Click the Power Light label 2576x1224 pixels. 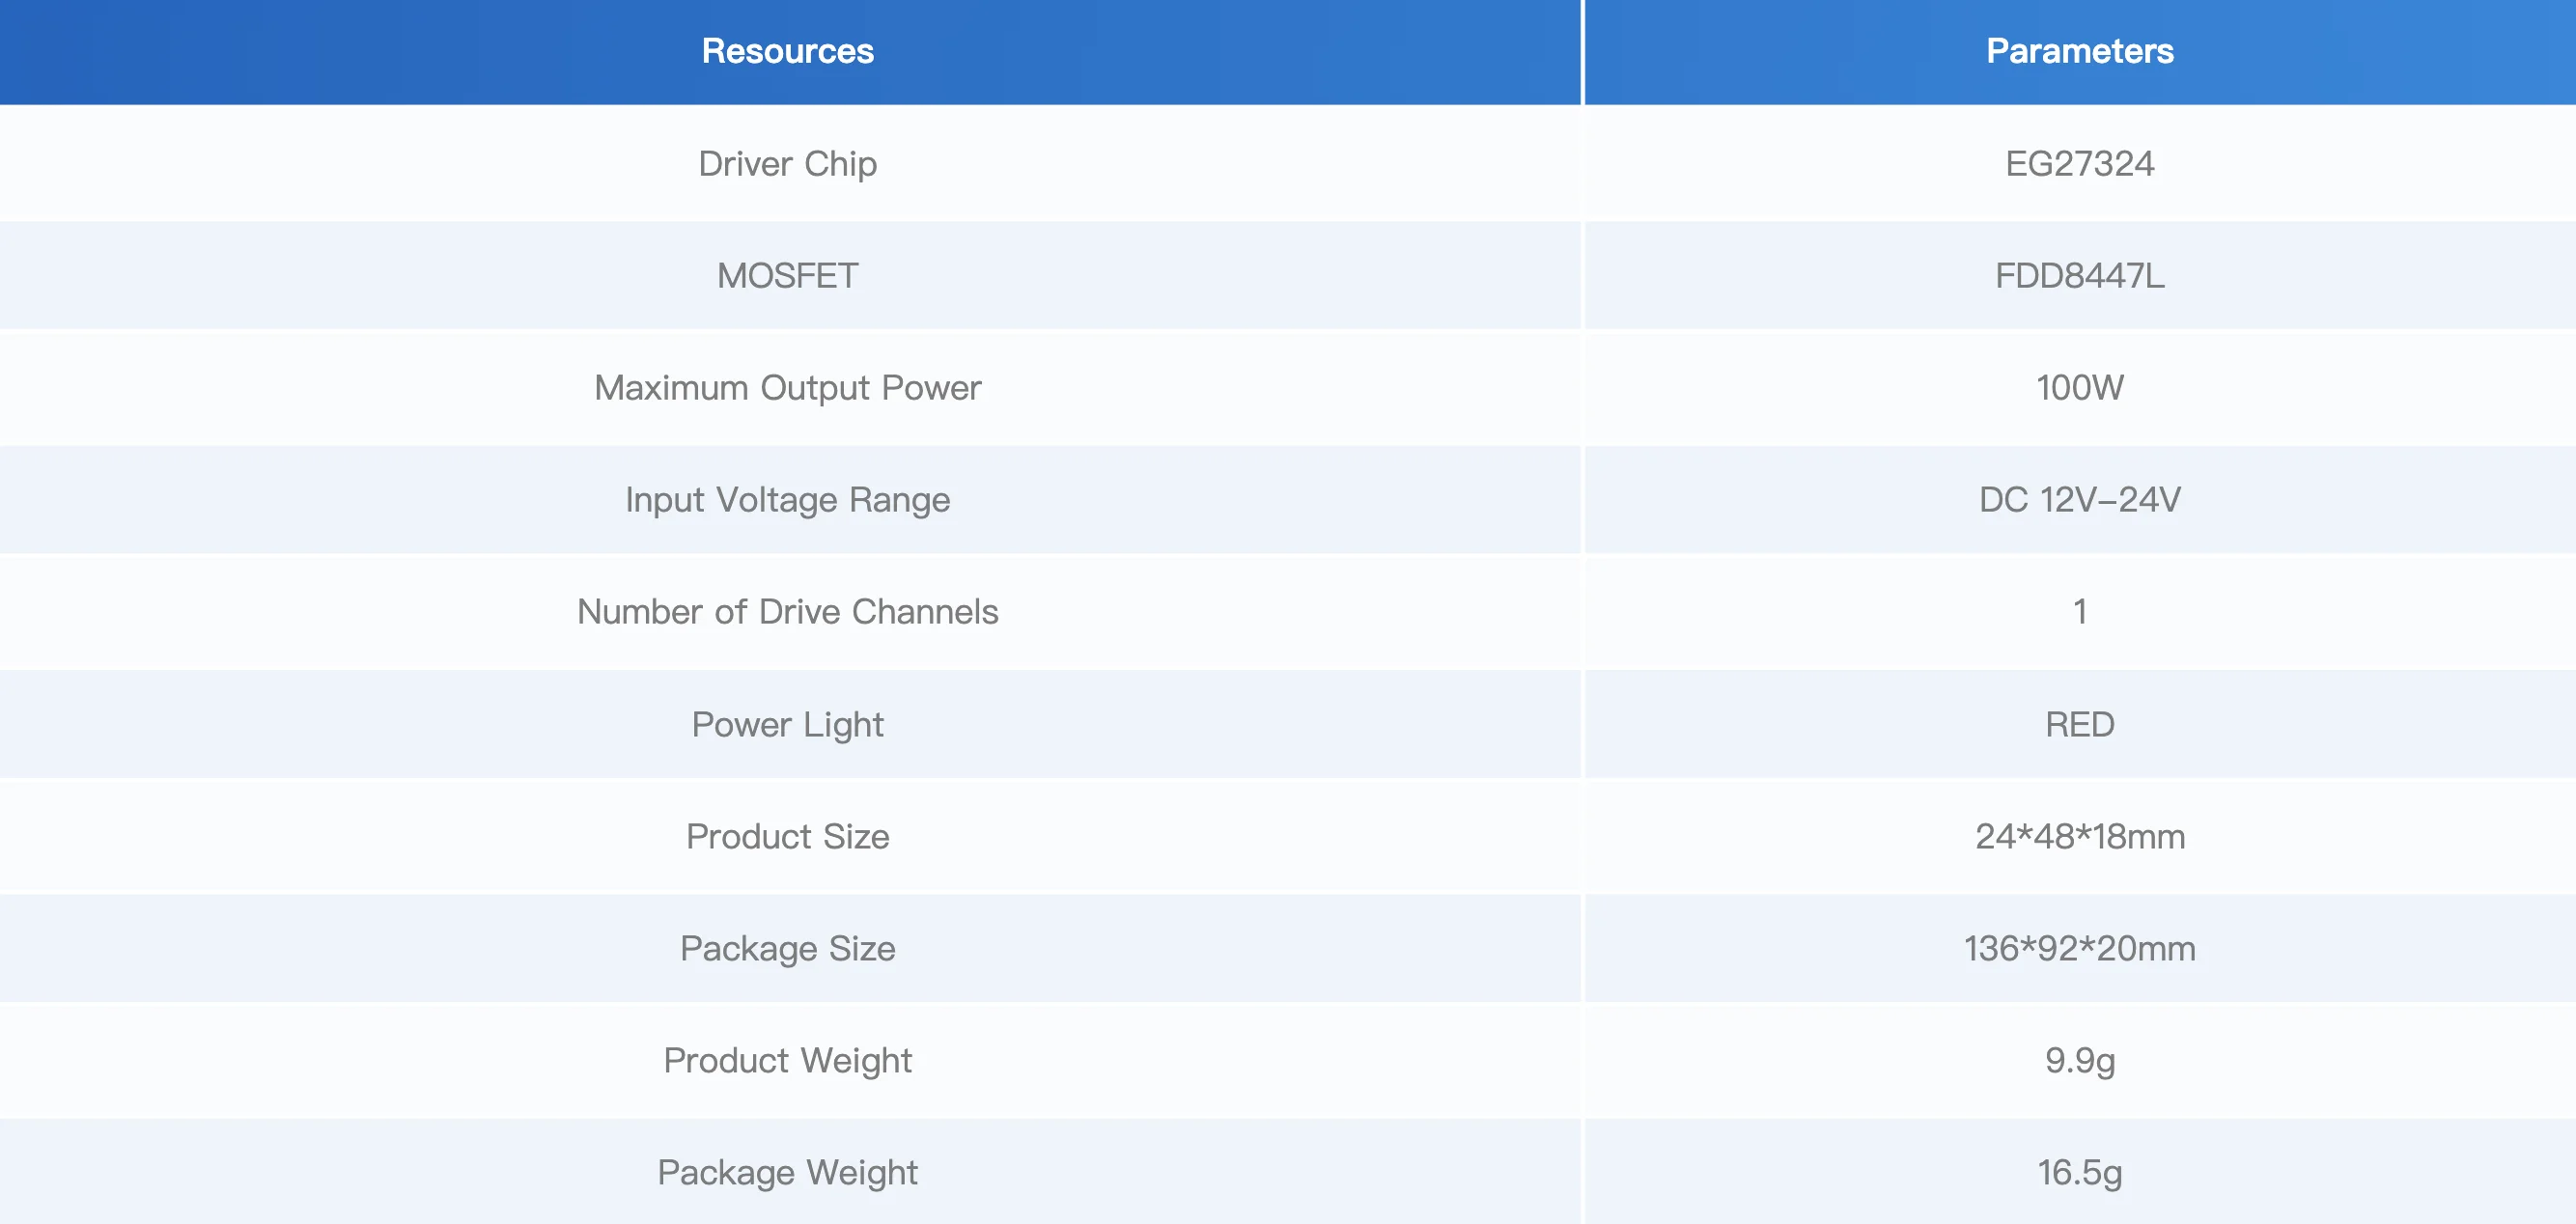787,725
